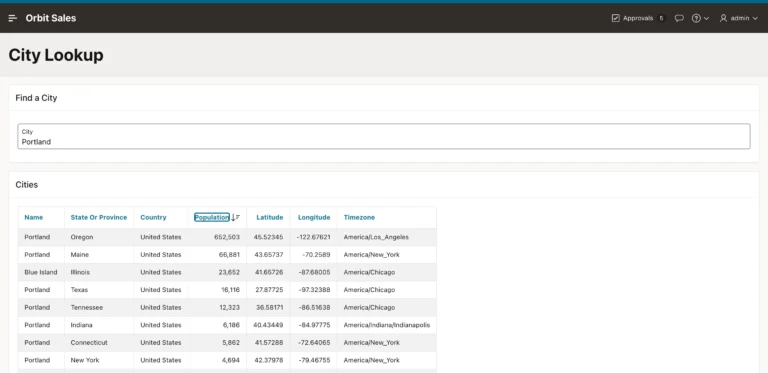
Task: Select the Oregon state cell
Action: [82, 237]
